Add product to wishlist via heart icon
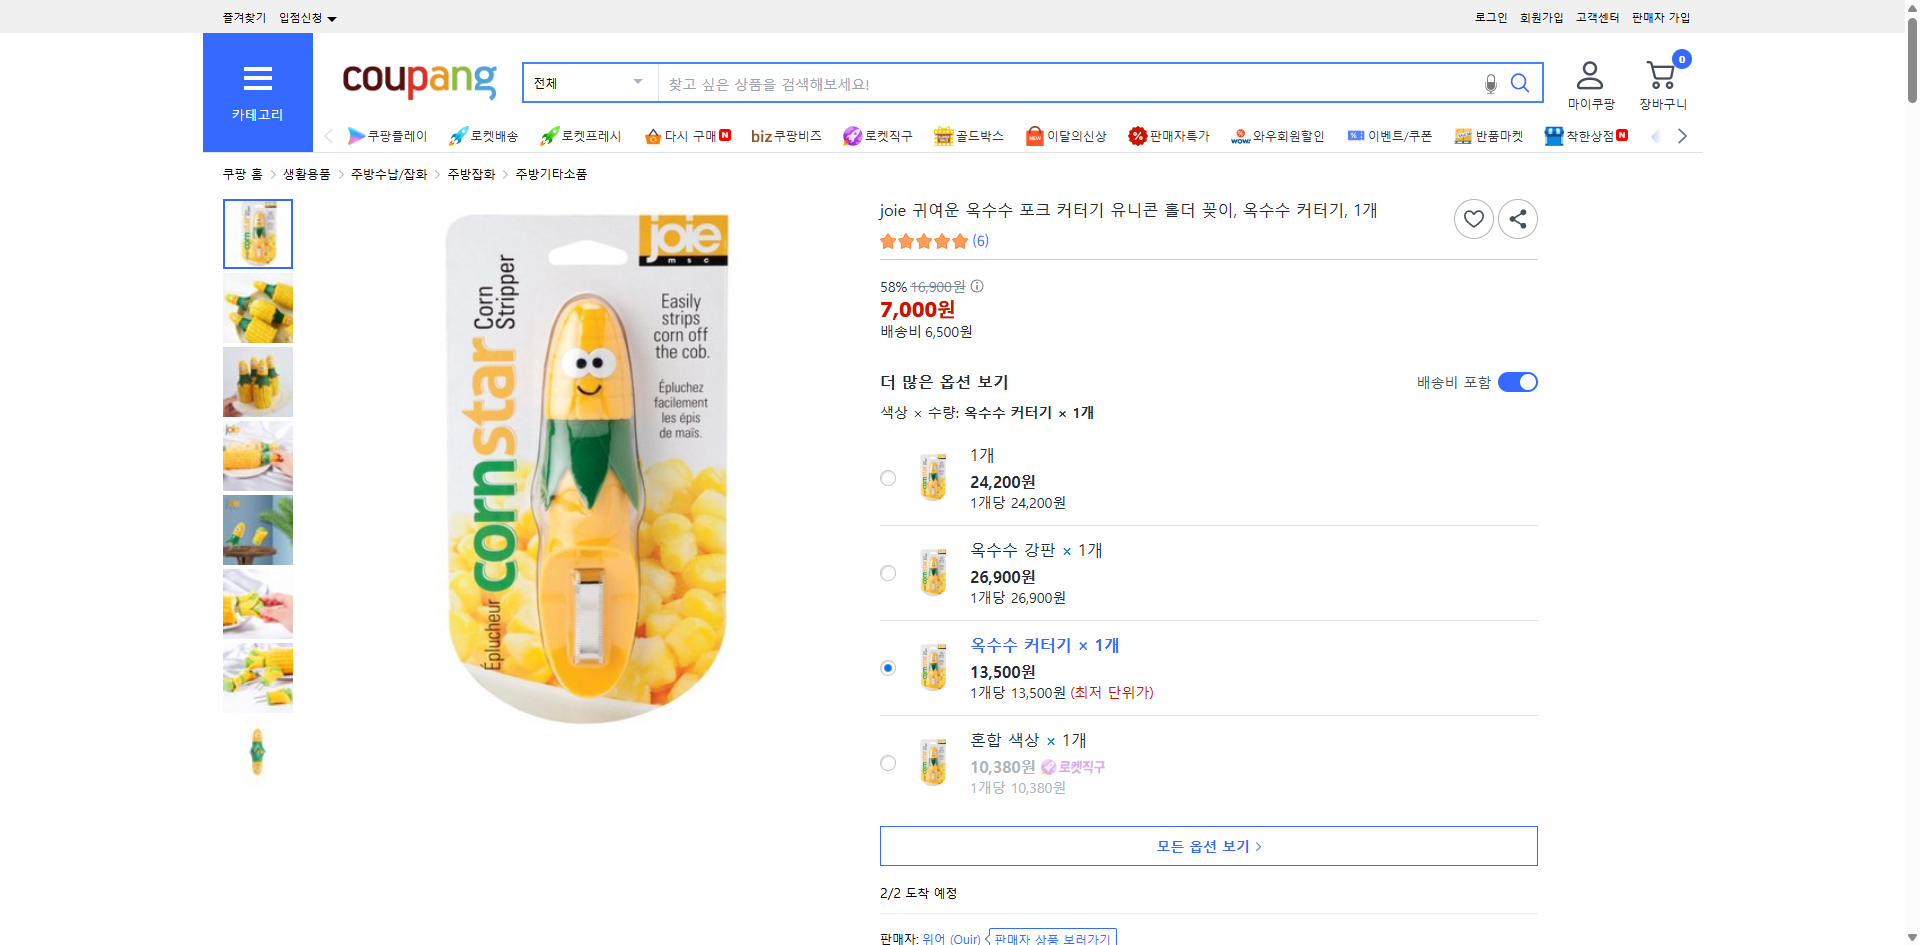The height and width of the screenshot is (945, 1920). coord(1473,218)
